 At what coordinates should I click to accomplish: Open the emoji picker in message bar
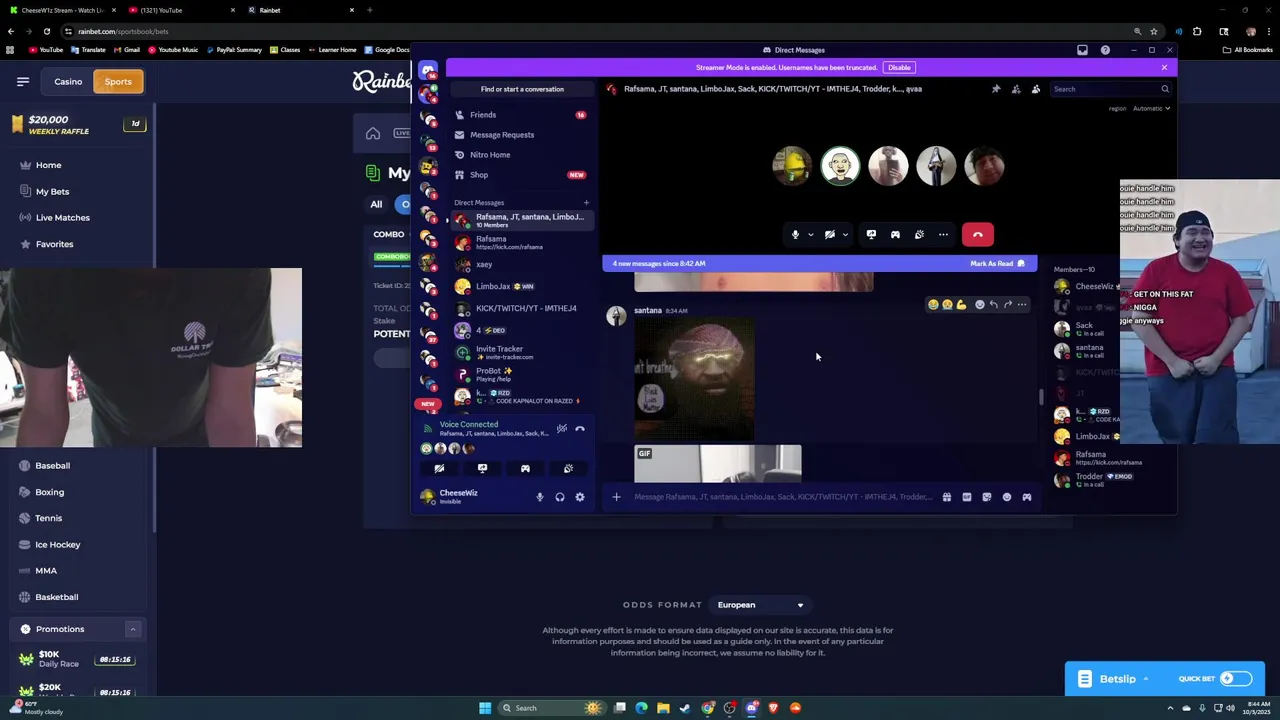[x=1006, y=497]
